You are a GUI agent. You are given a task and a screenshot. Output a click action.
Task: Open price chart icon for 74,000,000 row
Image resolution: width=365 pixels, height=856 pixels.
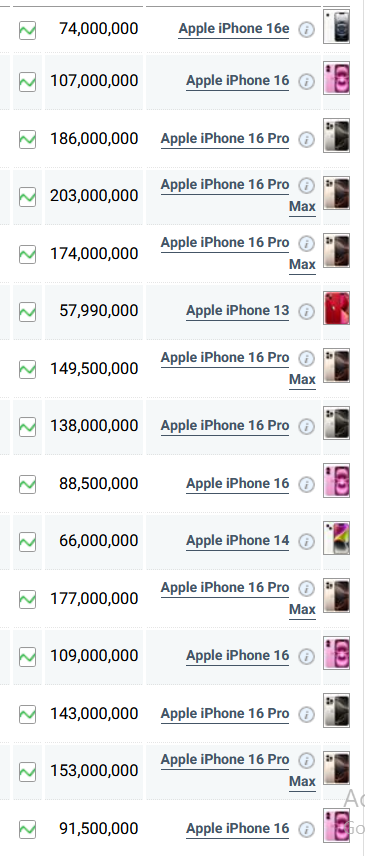(x=27, y=30)
